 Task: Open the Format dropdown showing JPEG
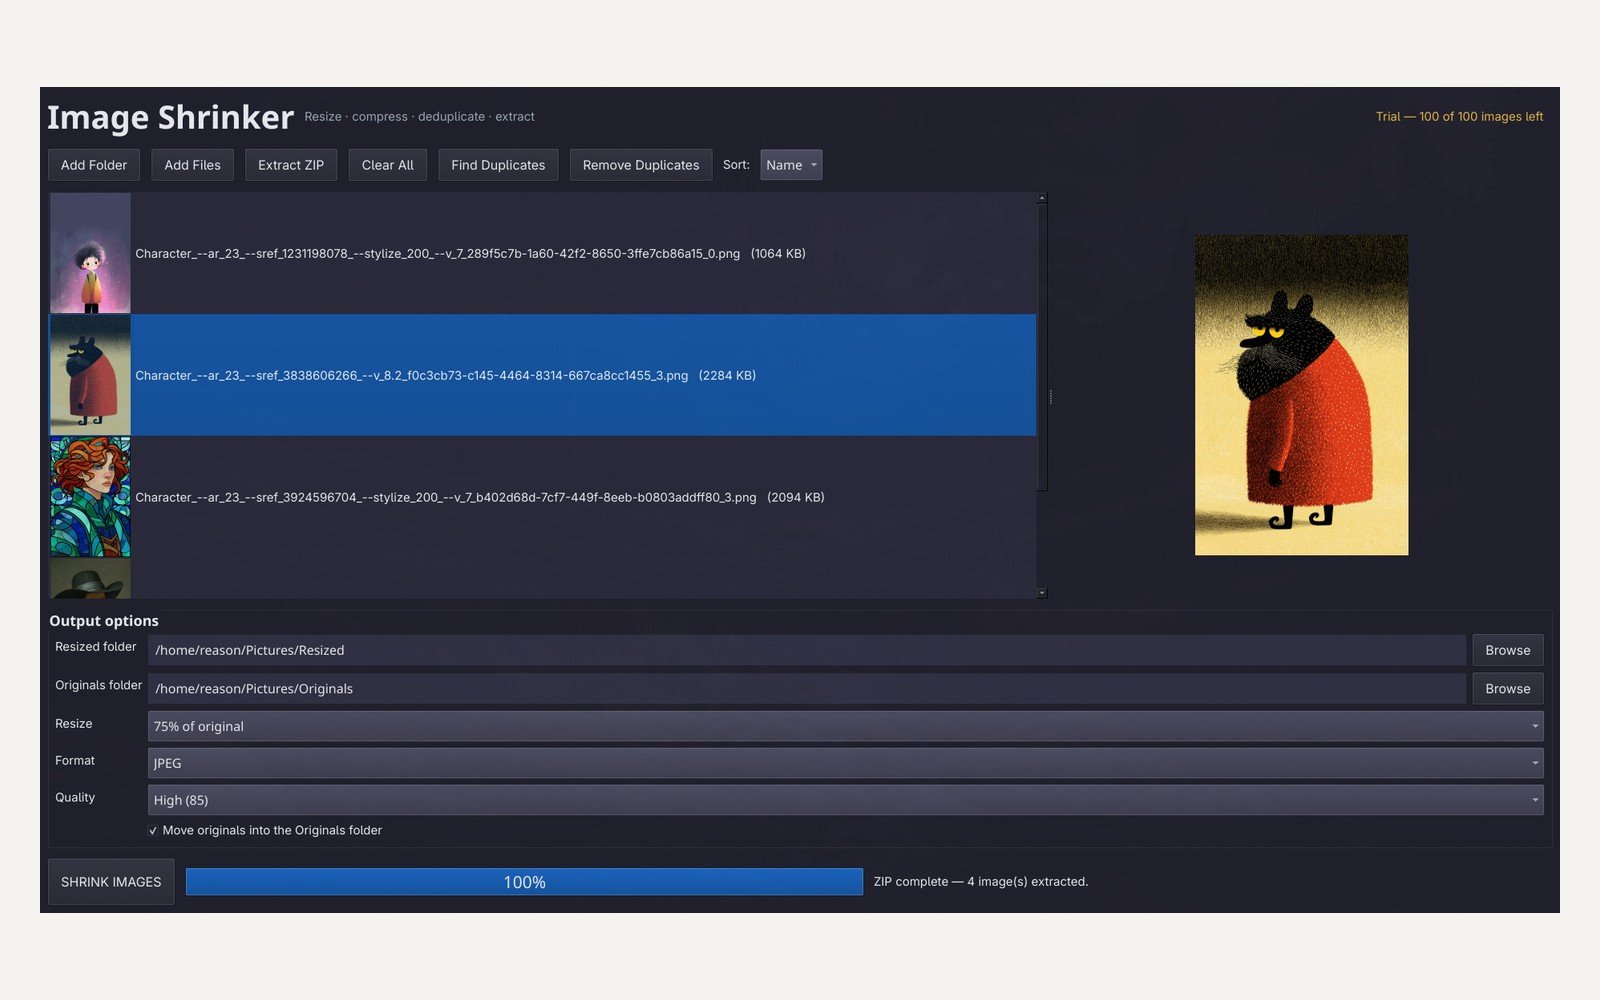point(846,763)
